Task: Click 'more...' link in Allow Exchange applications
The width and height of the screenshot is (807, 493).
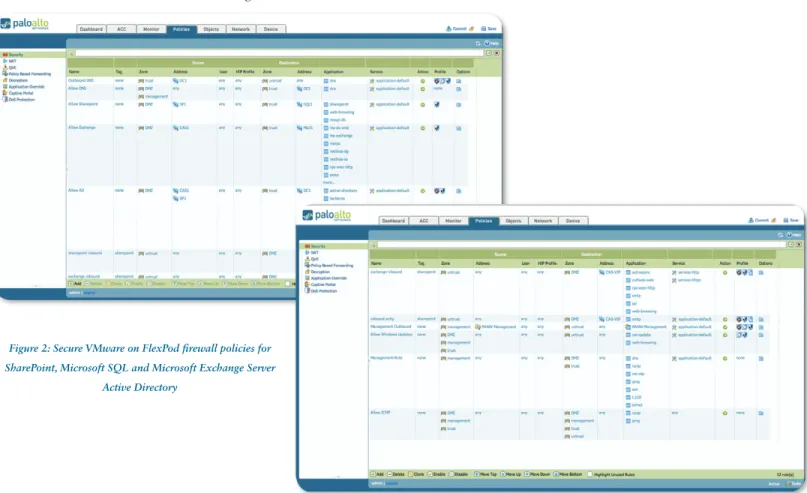Action: (328, 183)
